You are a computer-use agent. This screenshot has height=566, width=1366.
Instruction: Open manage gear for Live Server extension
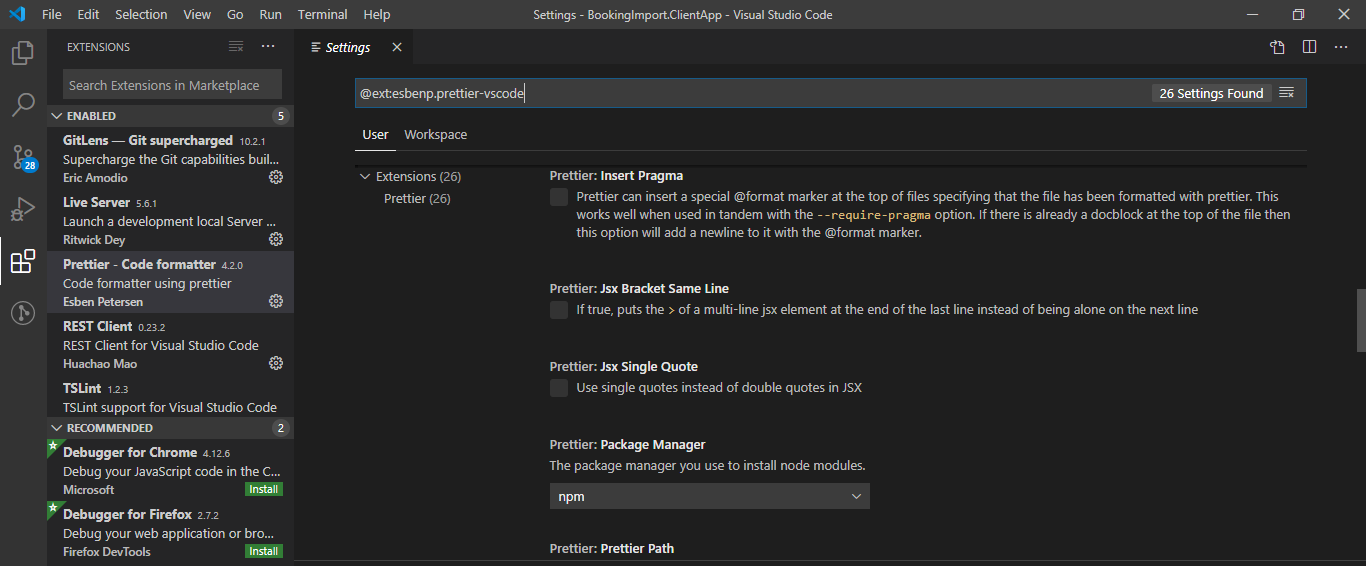276,239
